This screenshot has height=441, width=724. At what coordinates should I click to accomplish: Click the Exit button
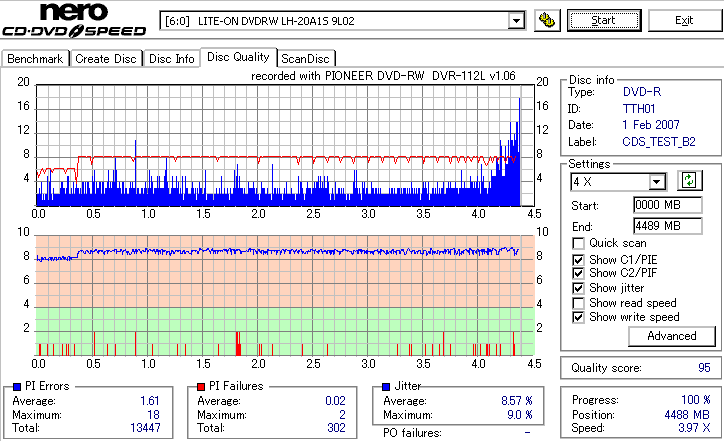684,20
